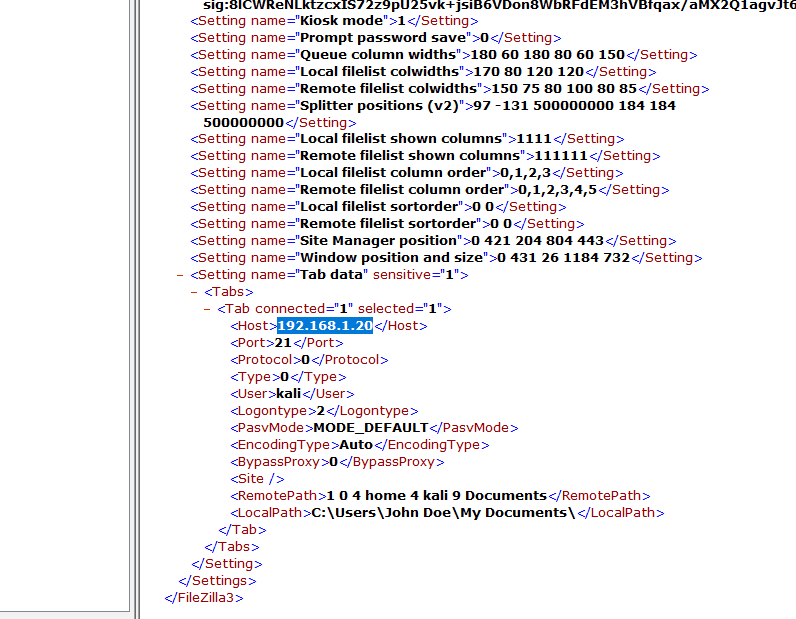Viewport: 796px width, 619px height.
Task: Select the User value kali
Action: (288, 394)
